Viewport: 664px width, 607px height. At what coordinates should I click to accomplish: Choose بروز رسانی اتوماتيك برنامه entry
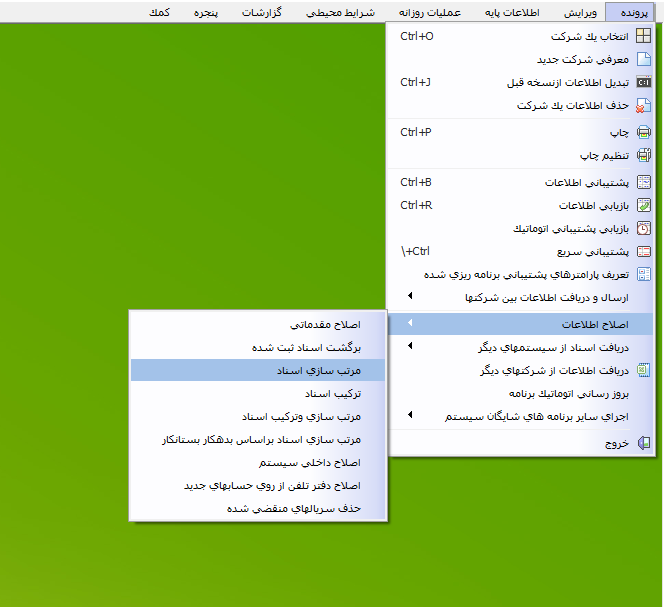(520, 394)
